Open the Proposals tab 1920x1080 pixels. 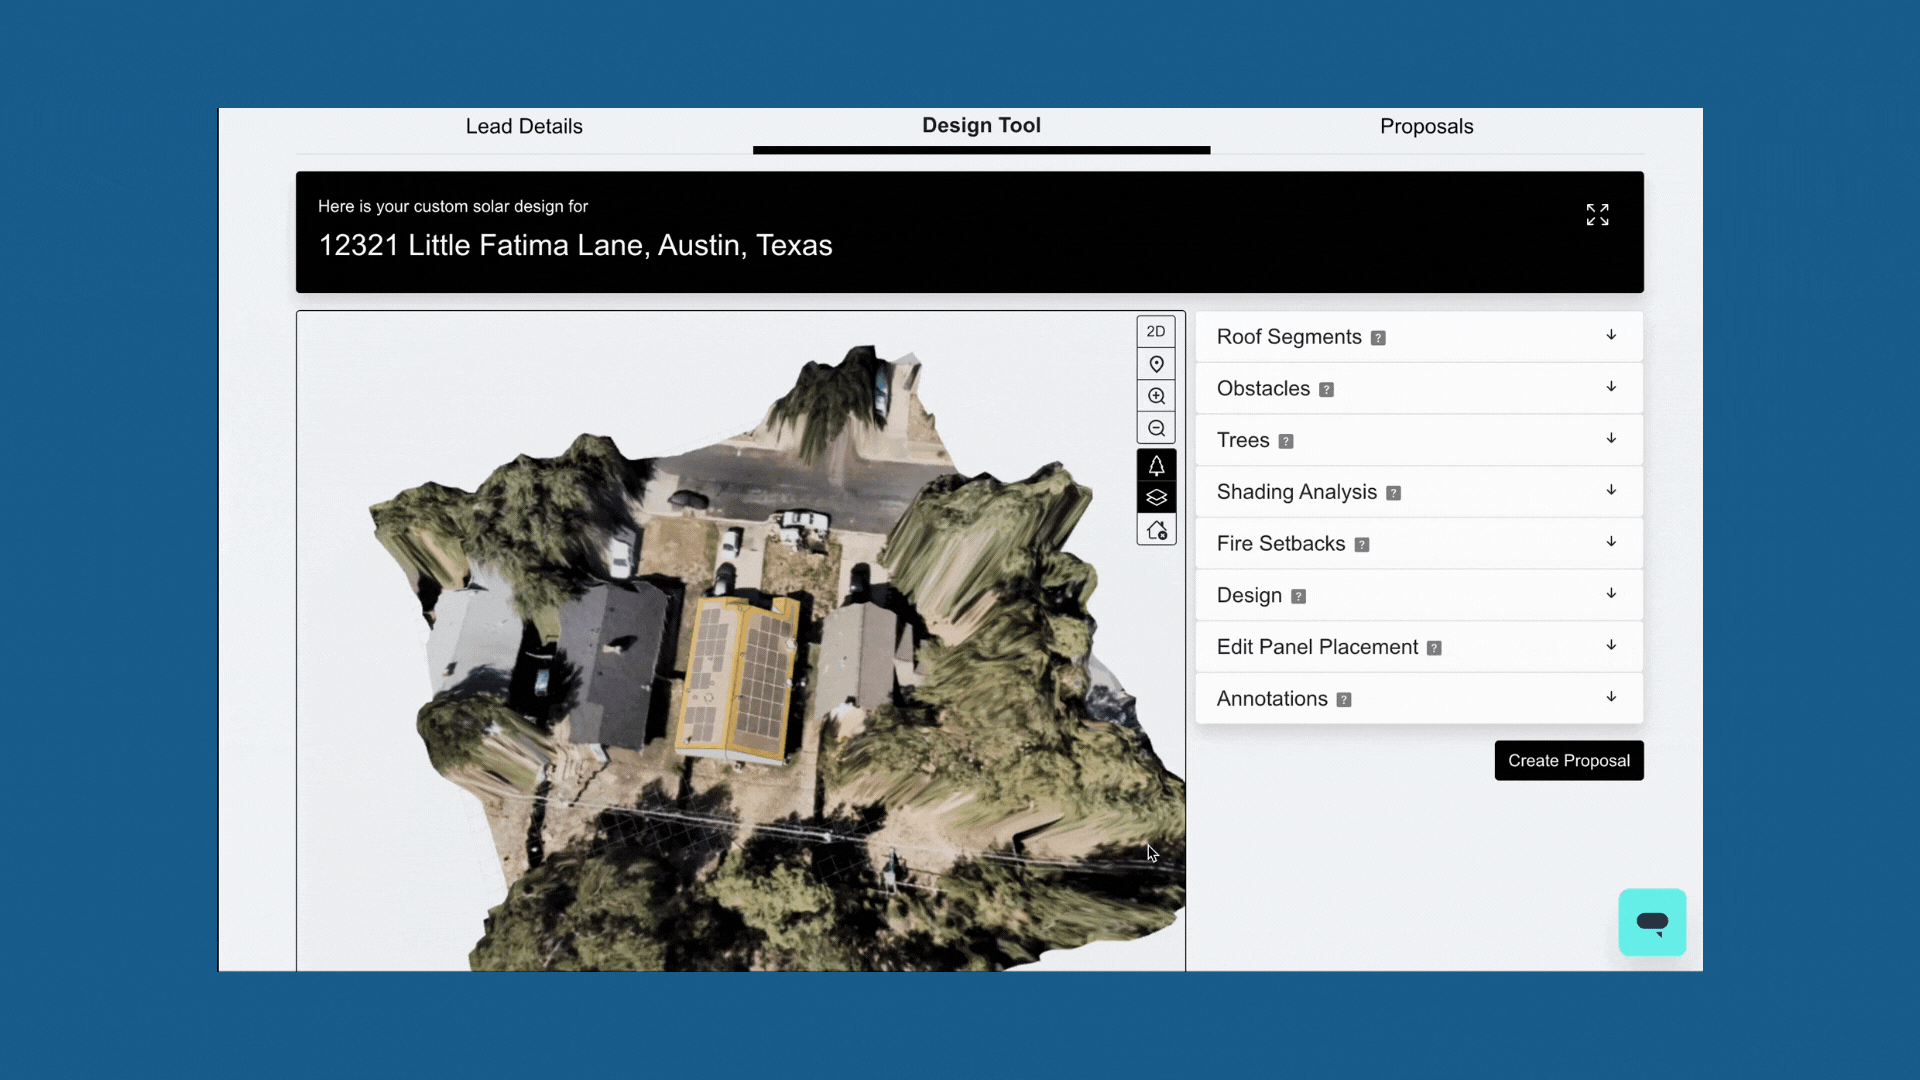(x=1426, y=126)
